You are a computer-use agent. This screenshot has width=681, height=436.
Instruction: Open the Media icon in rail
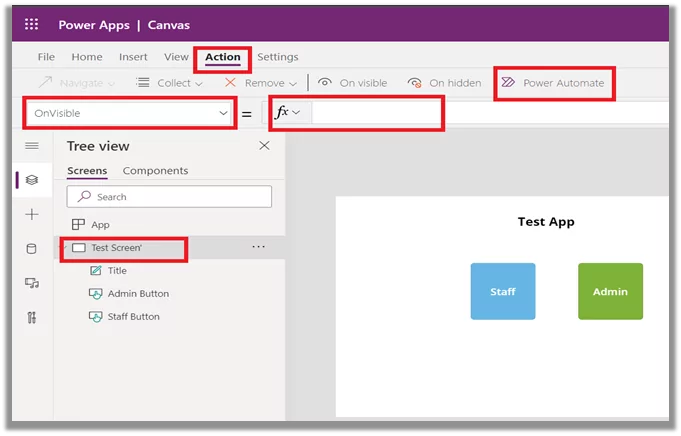[32, 283]
